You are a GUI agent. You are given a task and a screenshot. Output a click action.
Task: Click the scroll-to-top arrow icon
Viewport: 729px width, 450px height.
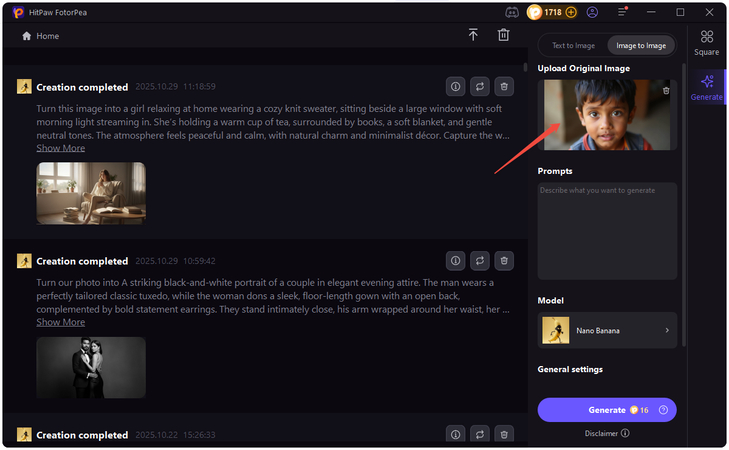[473, 35]
